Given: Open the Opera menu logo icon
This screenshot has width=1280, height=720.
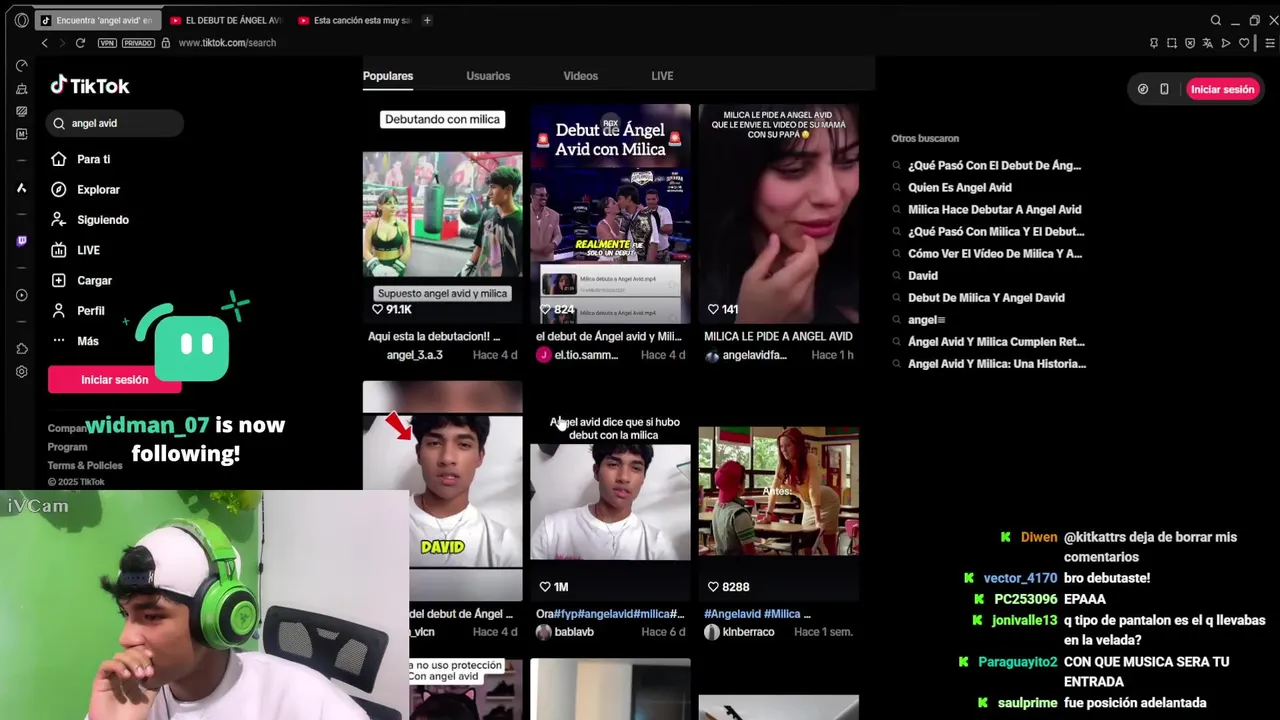Looking at the screenshot, I should [x=21, y=20].
